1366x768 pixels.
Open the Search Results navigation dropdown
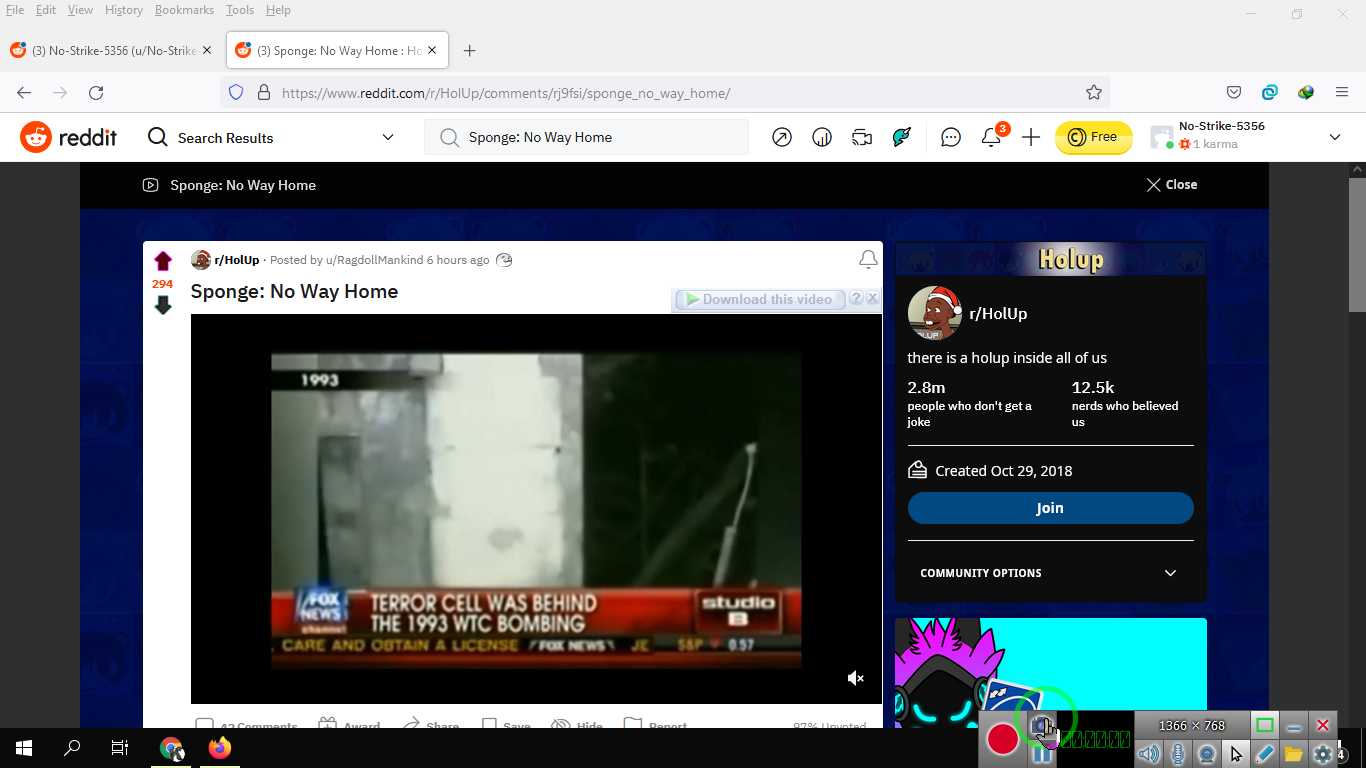(270, 138)
